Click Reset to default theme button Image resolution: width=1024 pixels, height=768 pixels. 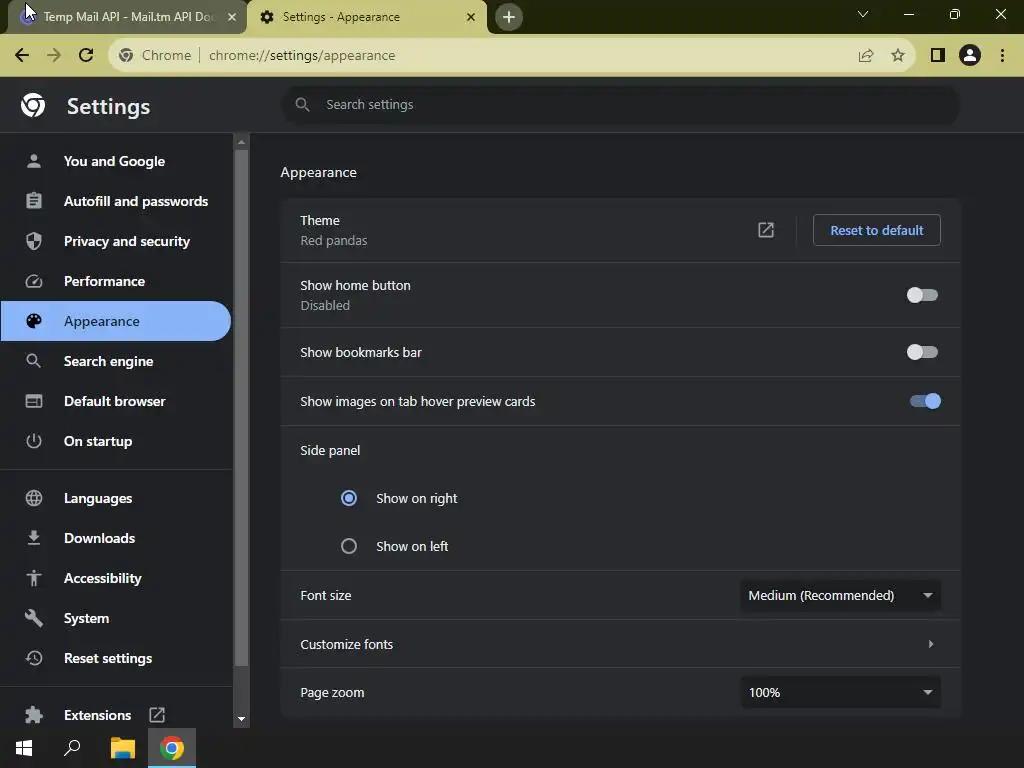pyautogui.click(x=876, y=230)
